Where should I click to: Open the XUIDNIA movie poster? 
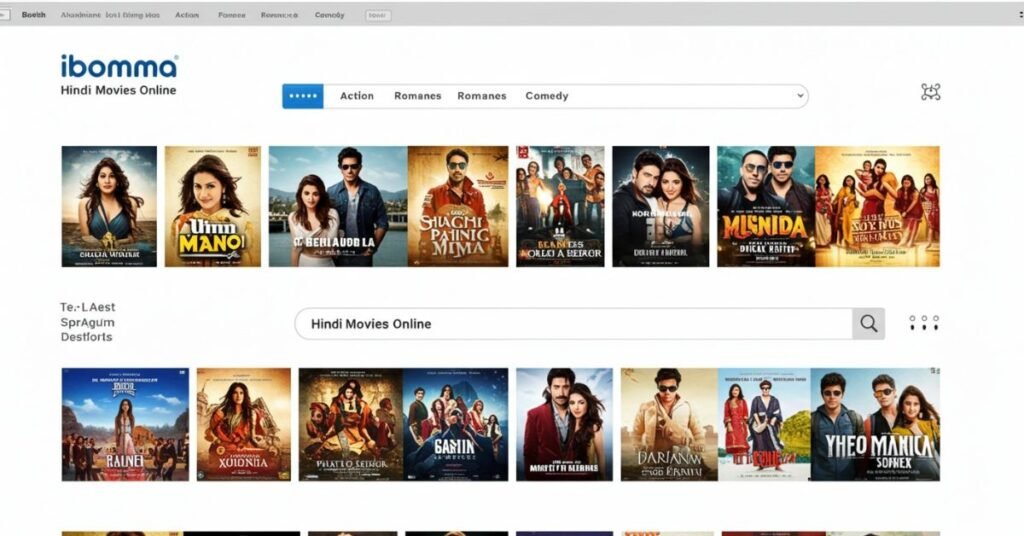244,424
